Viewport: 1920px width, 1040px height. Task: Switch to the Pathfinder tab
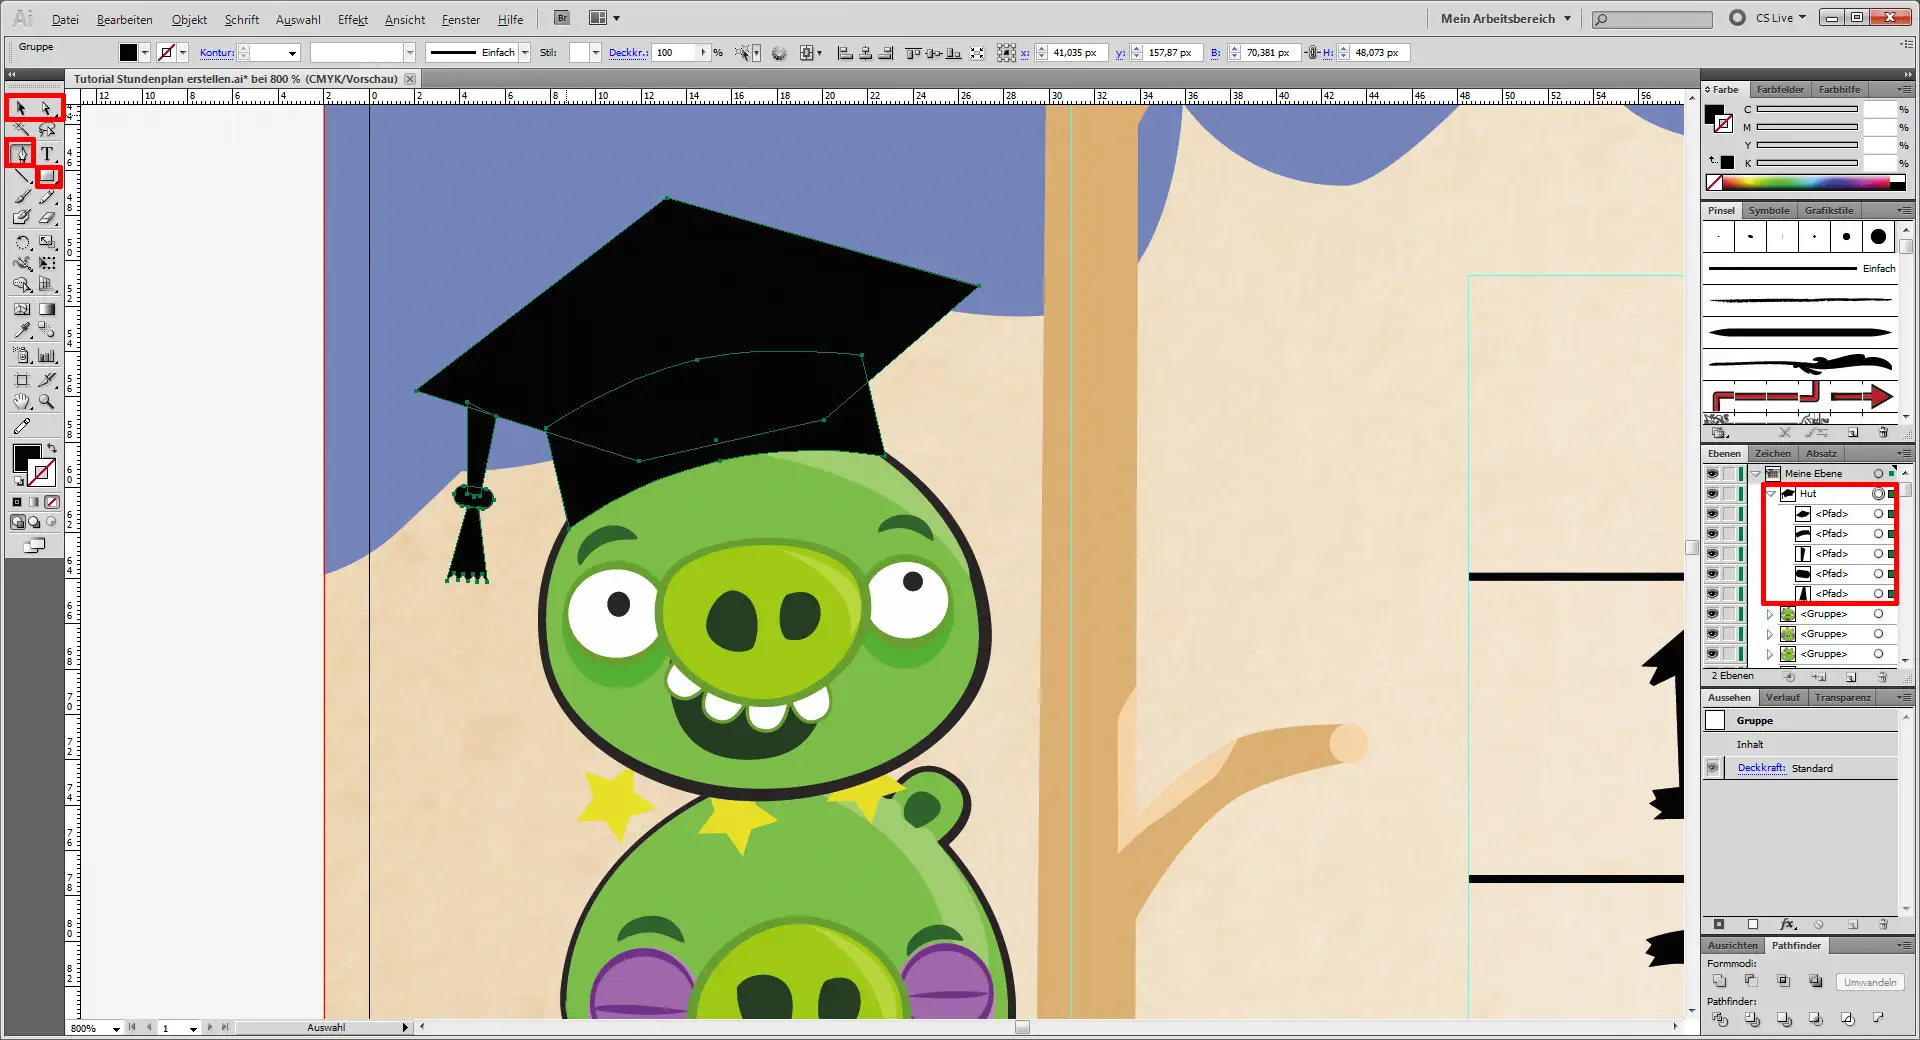(x=1796, y=945)
